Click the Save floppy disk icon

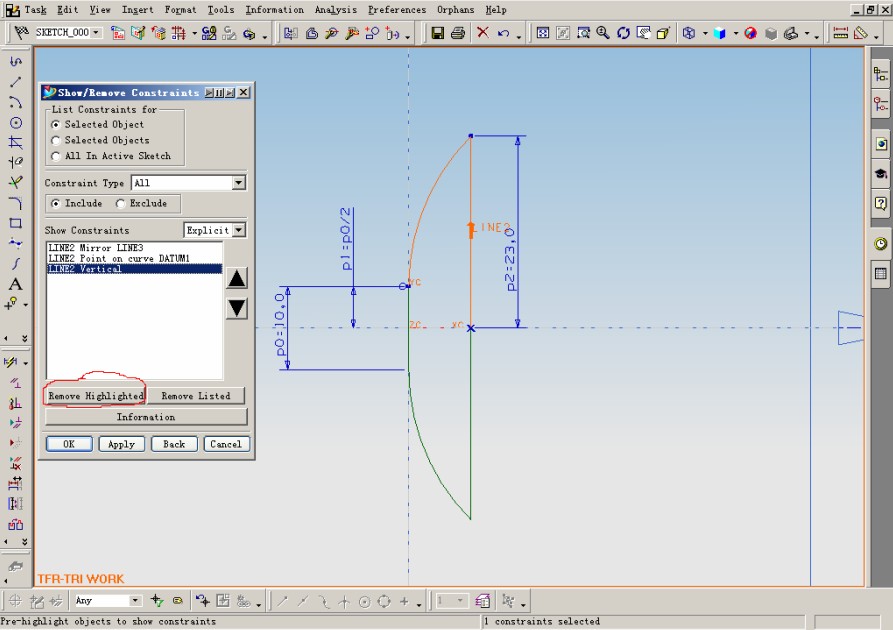click(x=437, y=33)
